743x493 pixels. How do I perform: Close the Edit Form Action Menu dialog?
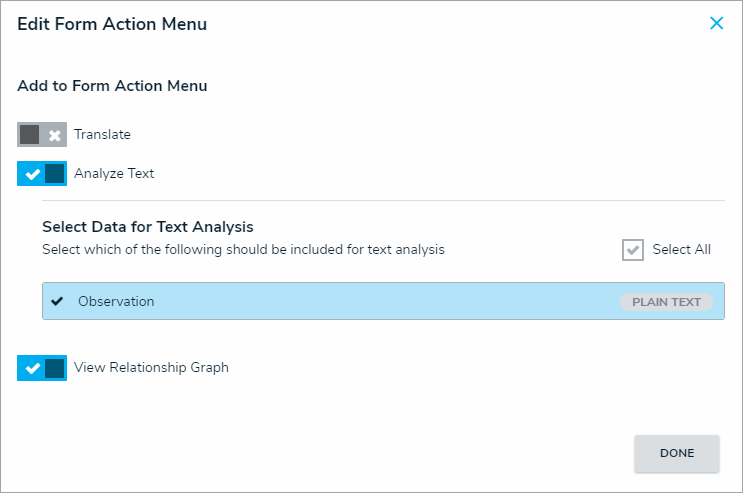(716, 24)
